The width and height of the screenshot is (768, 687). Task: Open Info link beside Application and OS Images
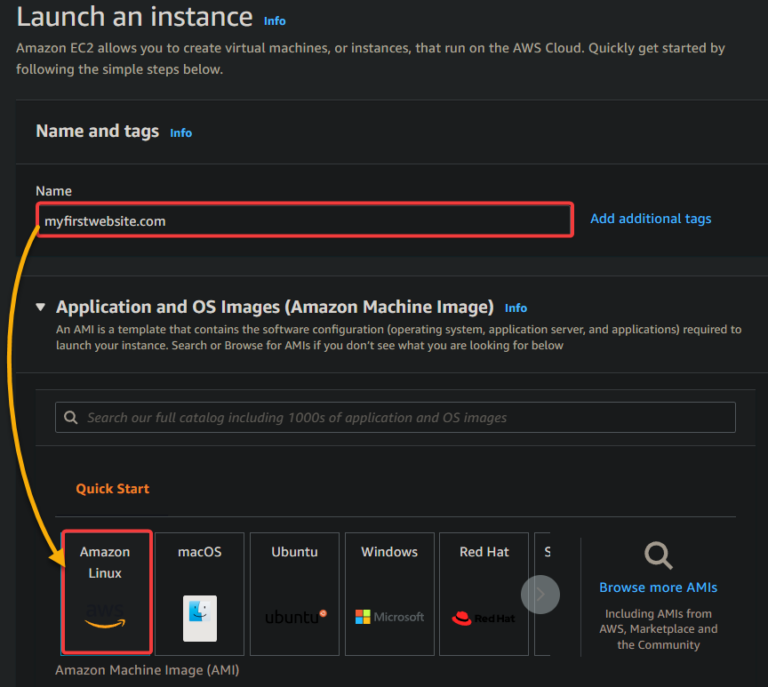(x=516, y=308)
